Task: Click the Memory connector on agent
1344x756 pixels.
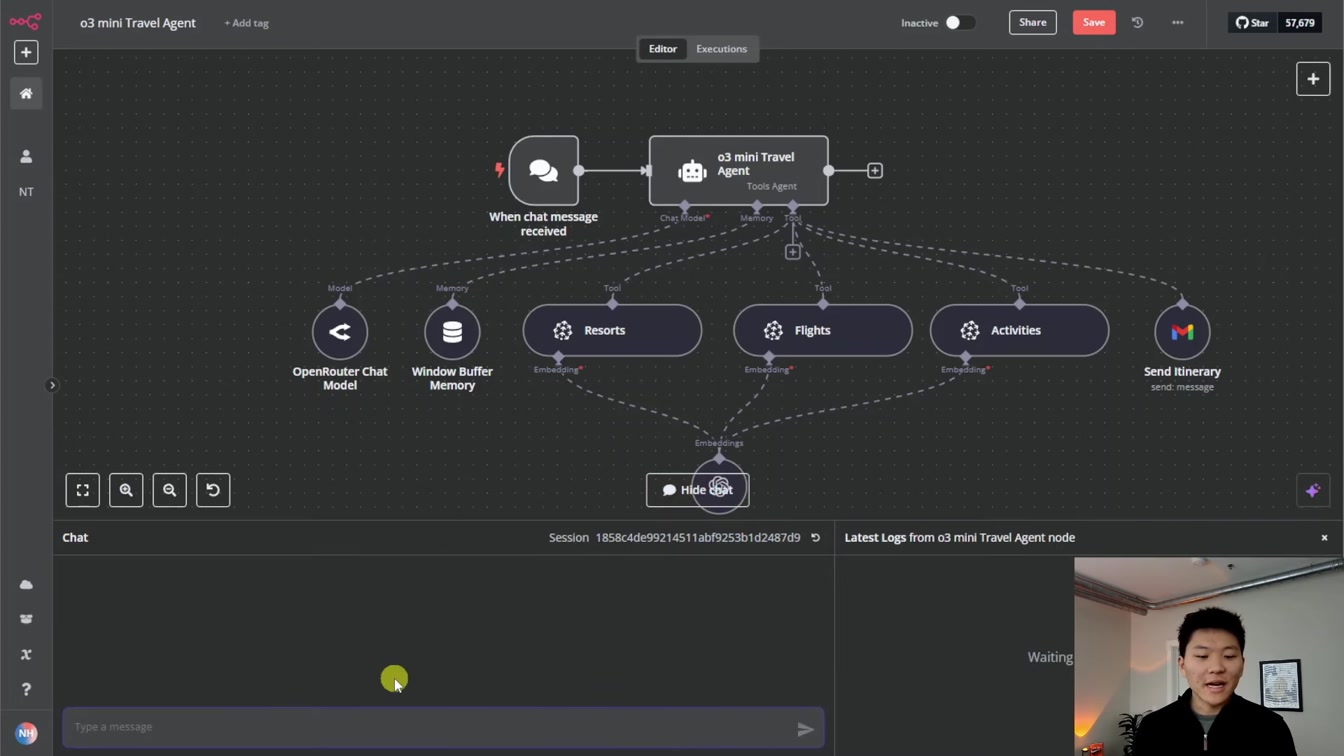Action: [x=757, y=206]
